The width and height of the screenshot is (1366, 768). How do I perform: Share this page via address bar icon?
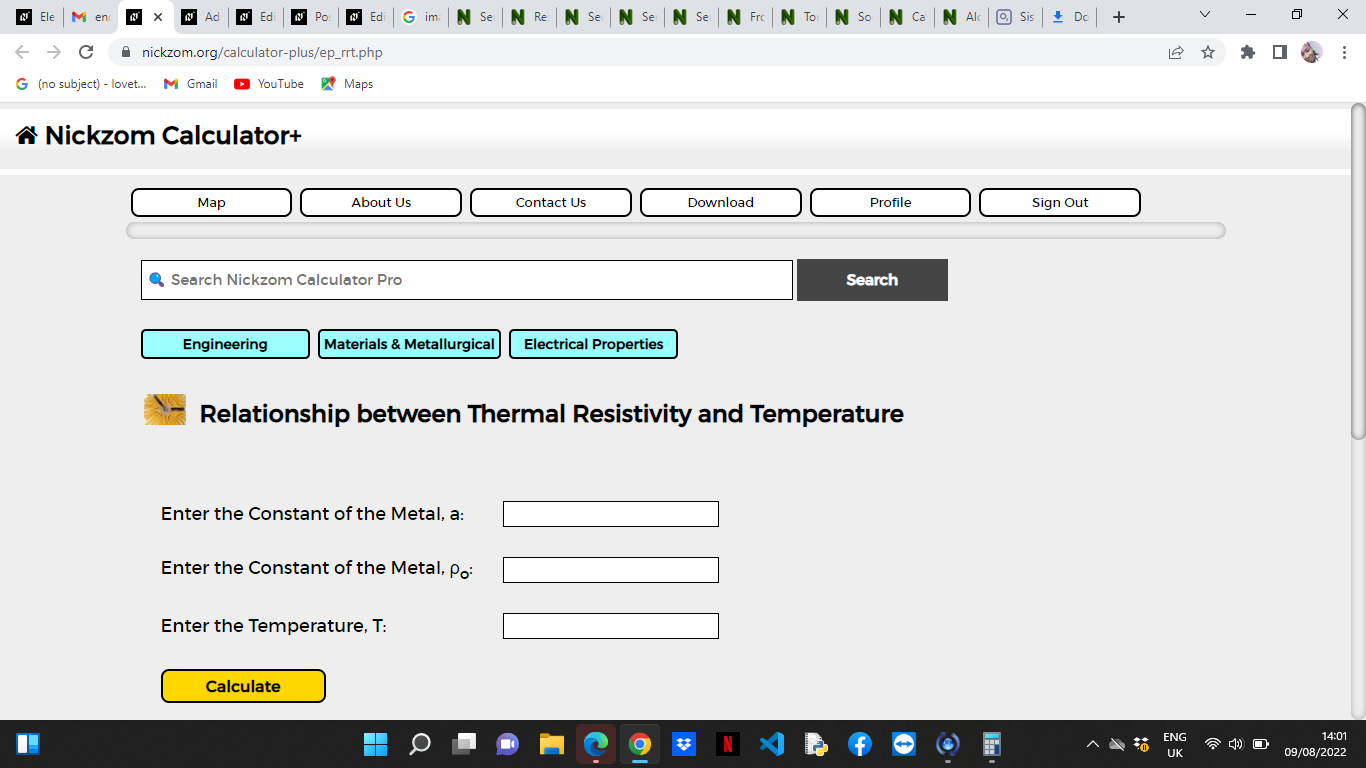(1176, 52)
